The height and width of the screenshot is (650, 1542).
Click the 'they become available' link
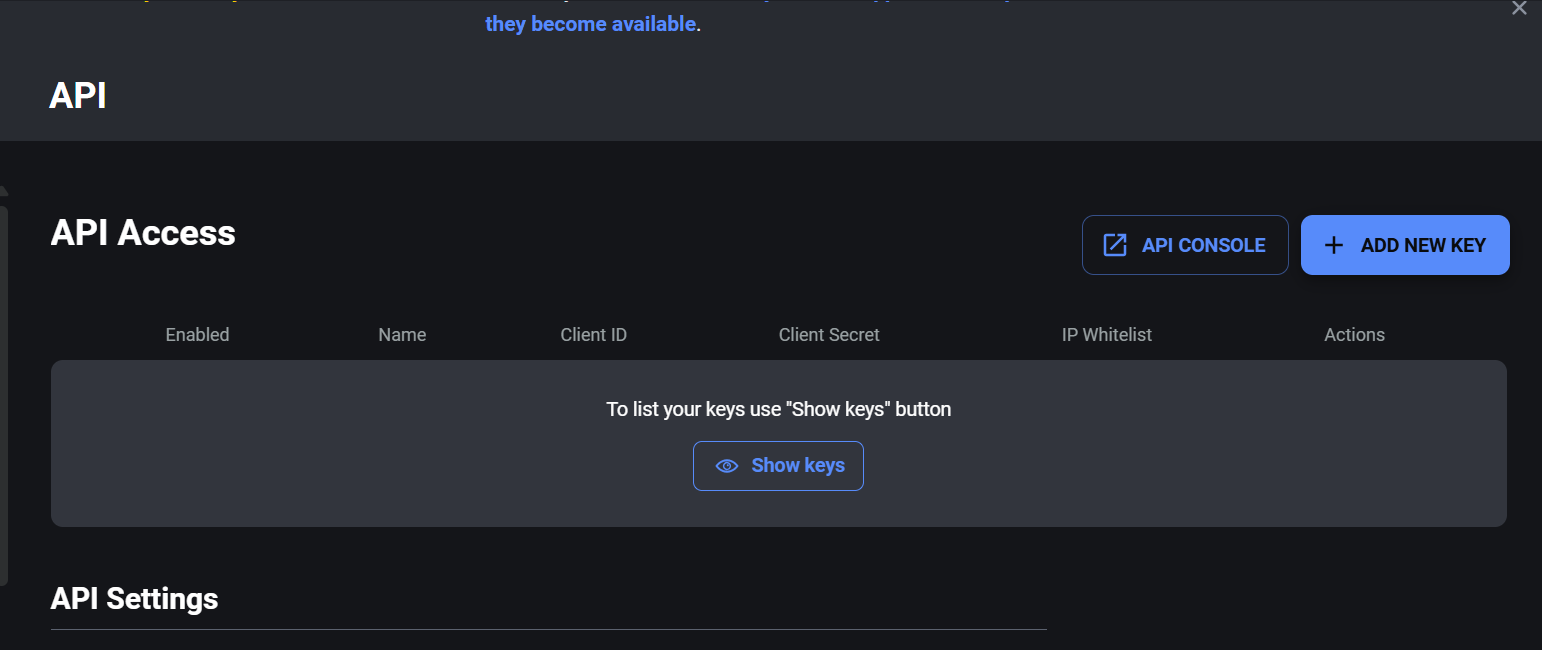(x=590, y=23)
